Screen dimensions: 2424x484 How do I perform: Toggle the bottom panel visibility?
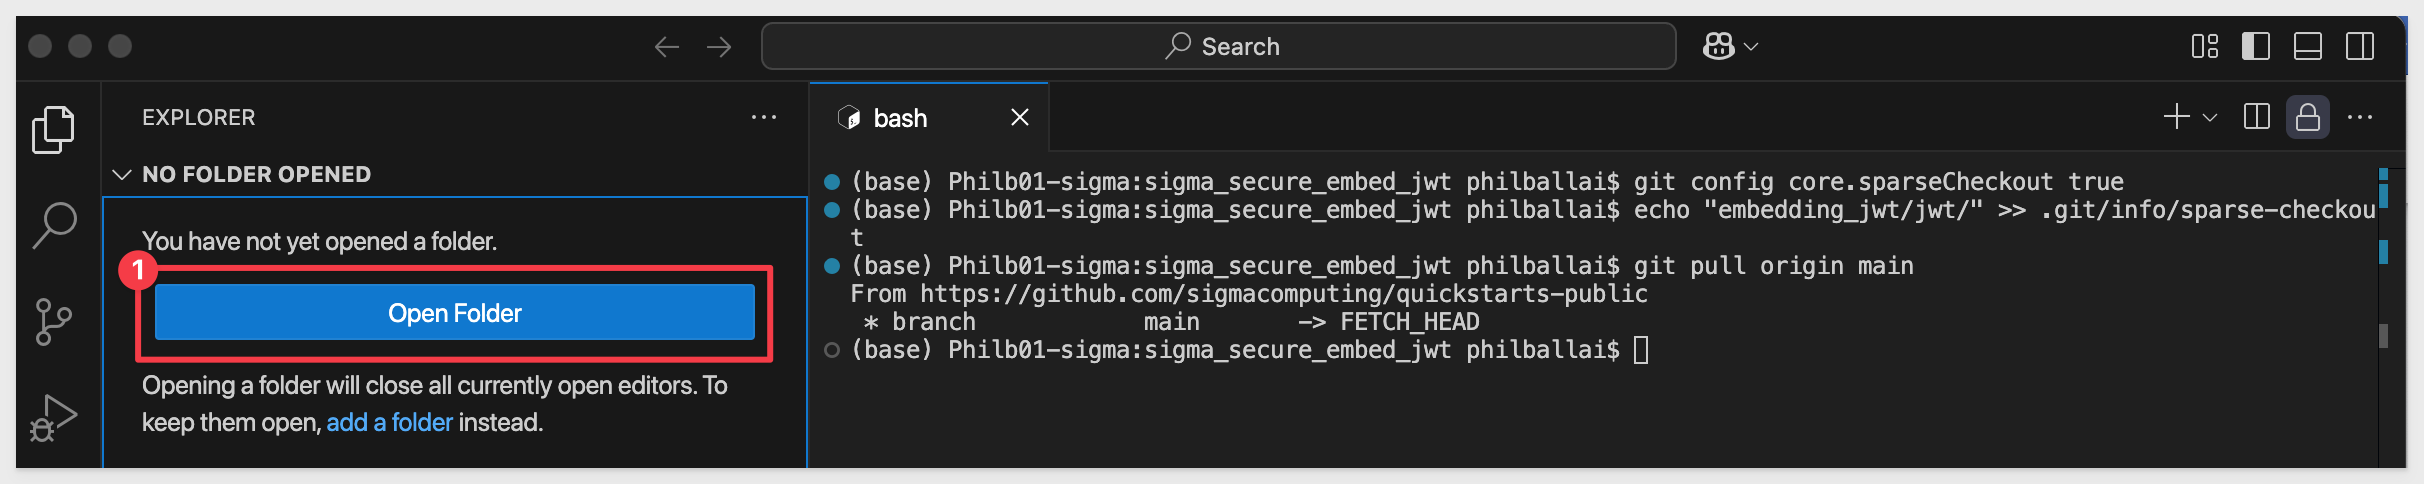[x=2308, y=47]
